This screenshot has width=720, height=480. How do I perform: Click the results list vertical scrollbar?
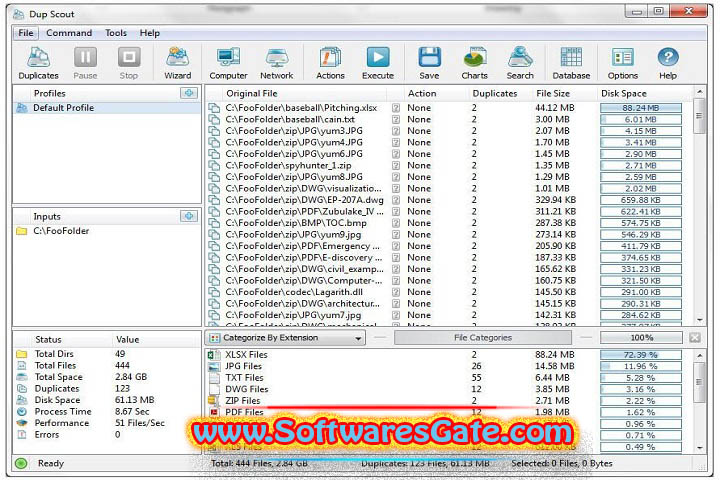pyautogui.click(x=699, y=116)
